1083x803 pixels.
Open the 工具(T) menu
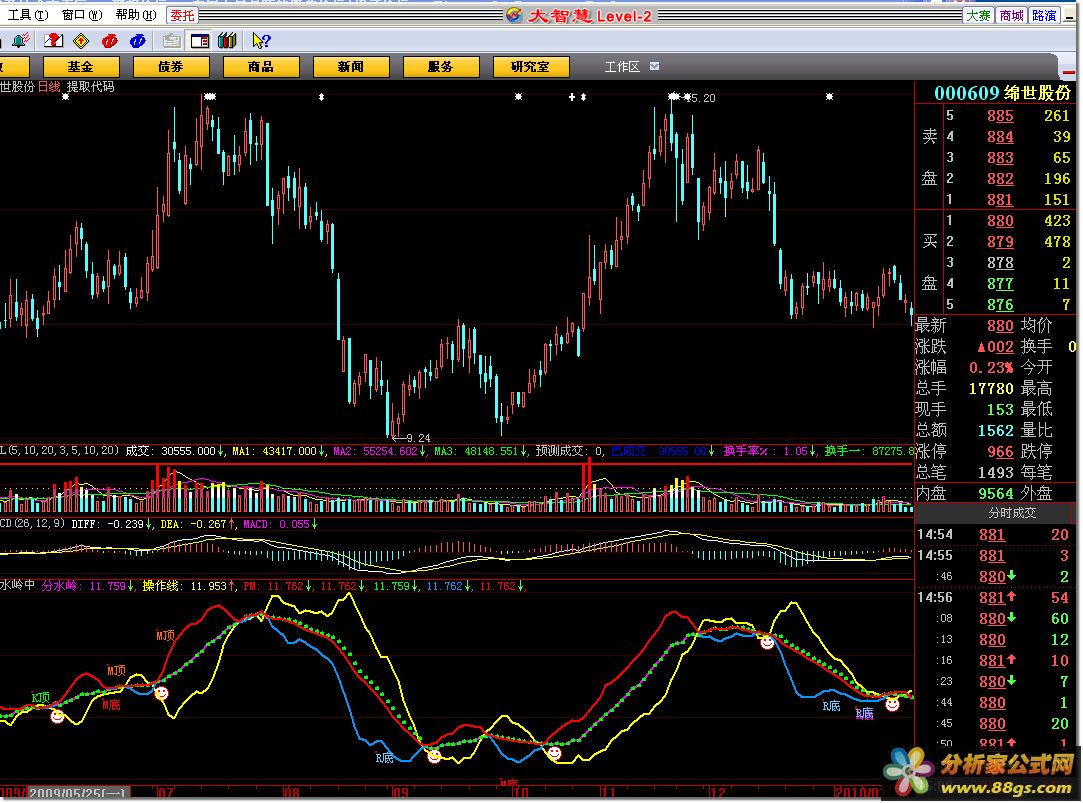27,15
